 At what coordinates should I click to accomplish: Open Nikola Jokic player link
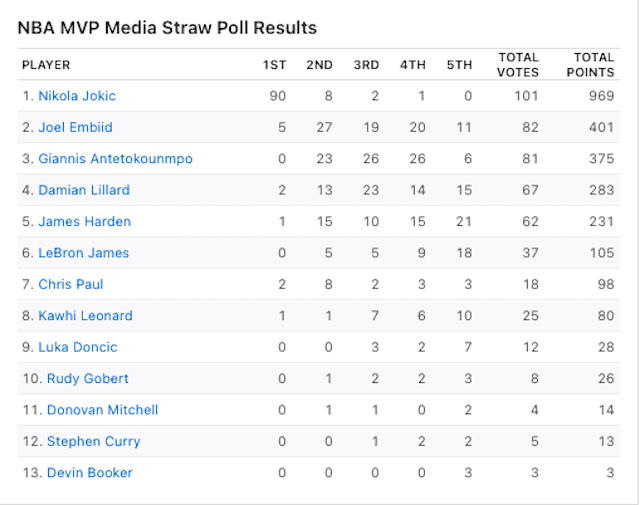[x=77, y=96]
